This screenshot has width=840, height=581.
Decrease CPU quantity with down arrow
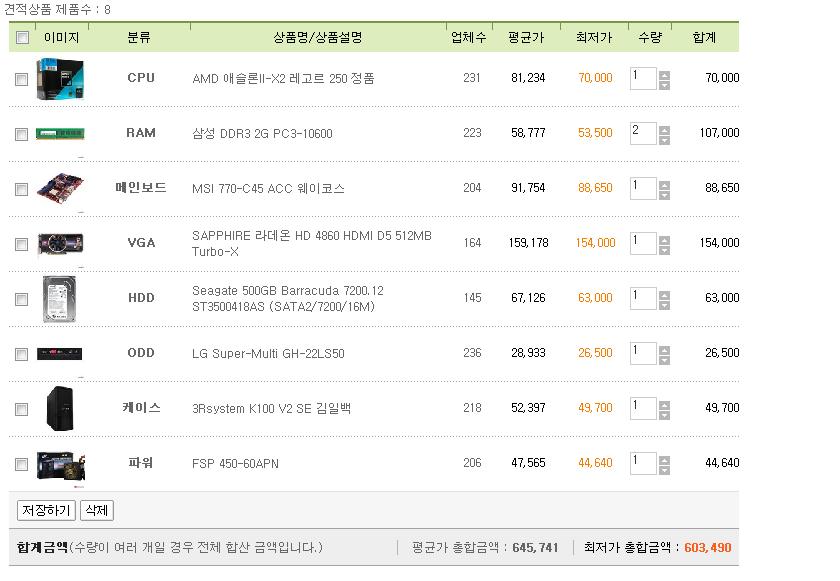664,86
